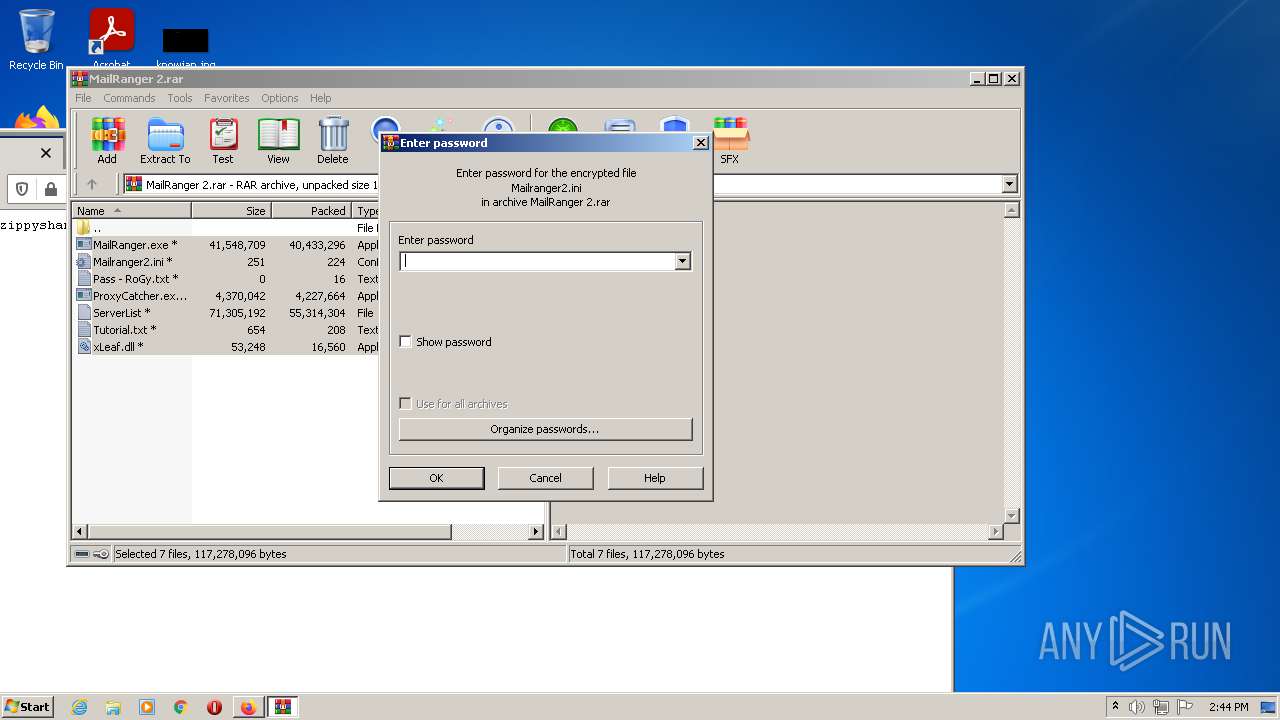The height and width of the screenshot is (720, 1280).
Task: Select the xLeaf.dll file row
Action: coord(226,347)
